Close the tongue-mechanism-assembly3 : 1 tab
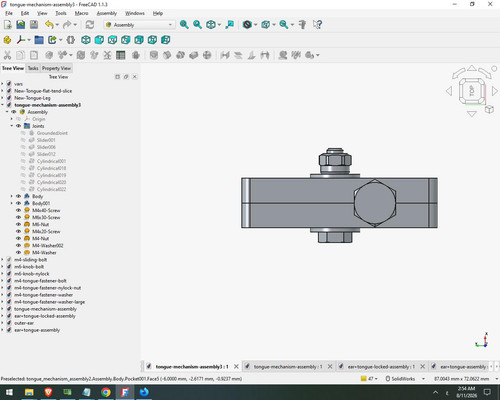Screen dimensions: 500x400 [x=236, y=366]
